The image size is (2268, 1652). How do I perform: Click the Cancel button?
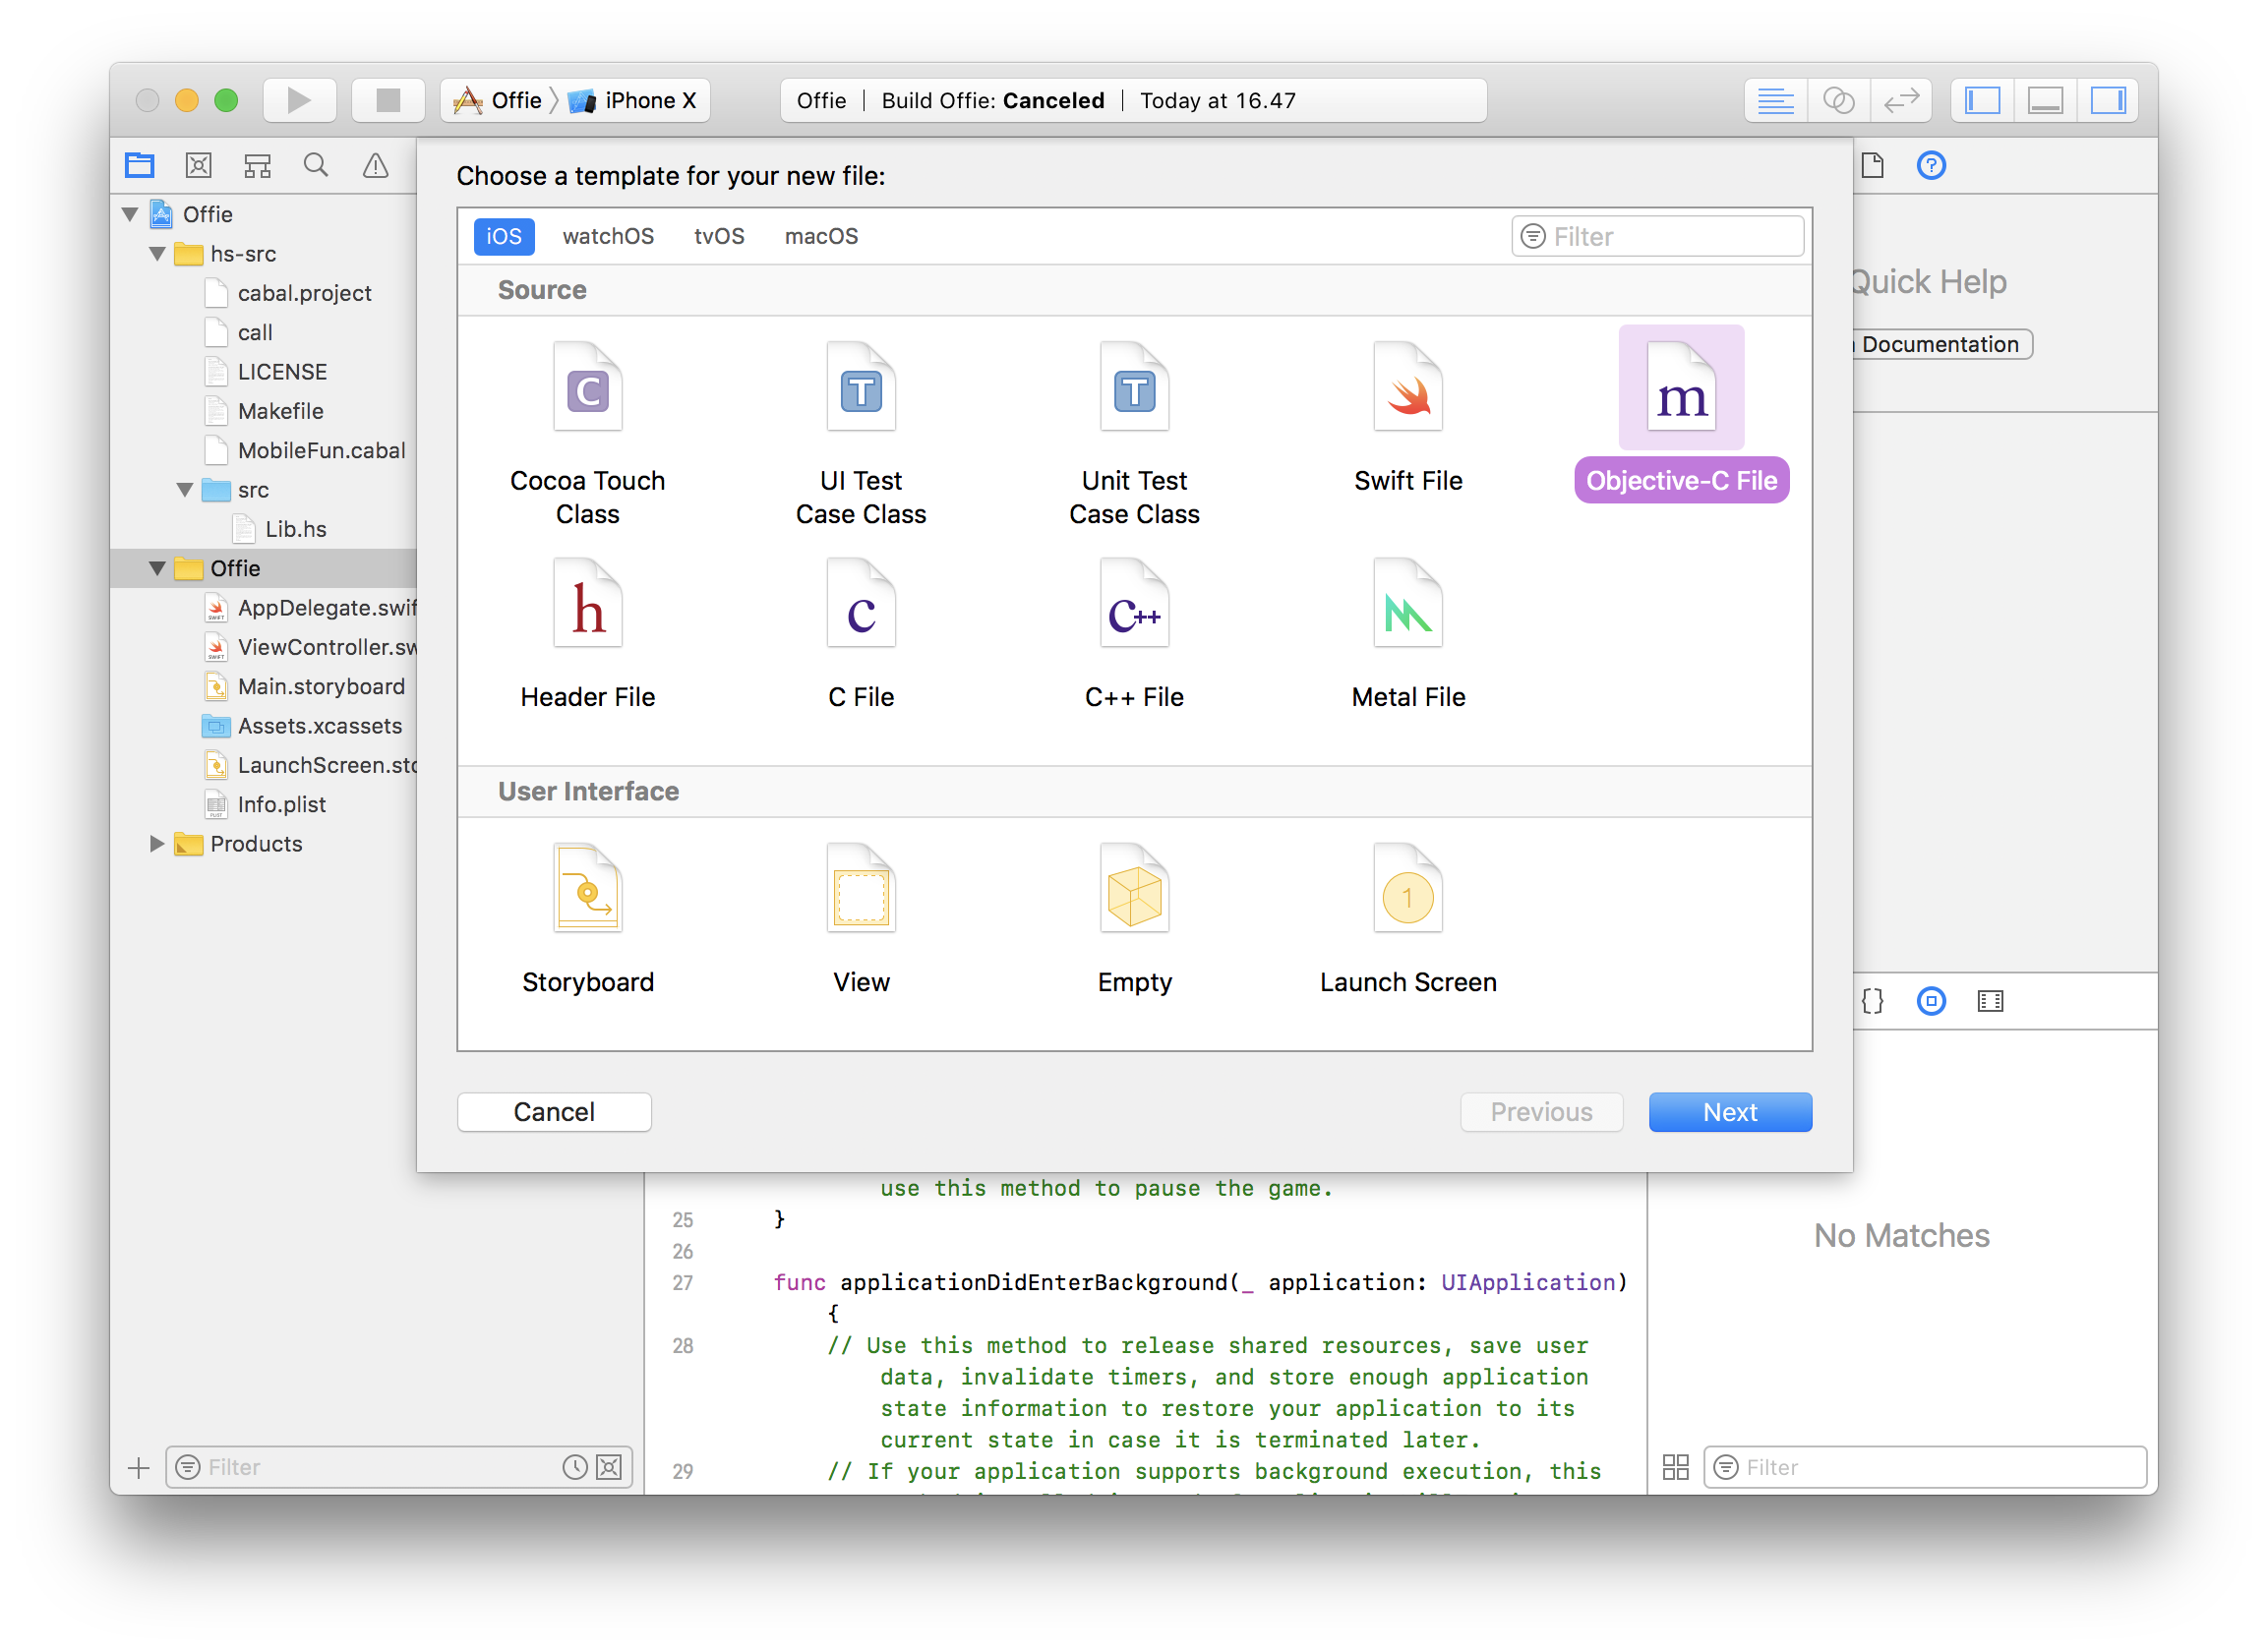[554, 1112]
